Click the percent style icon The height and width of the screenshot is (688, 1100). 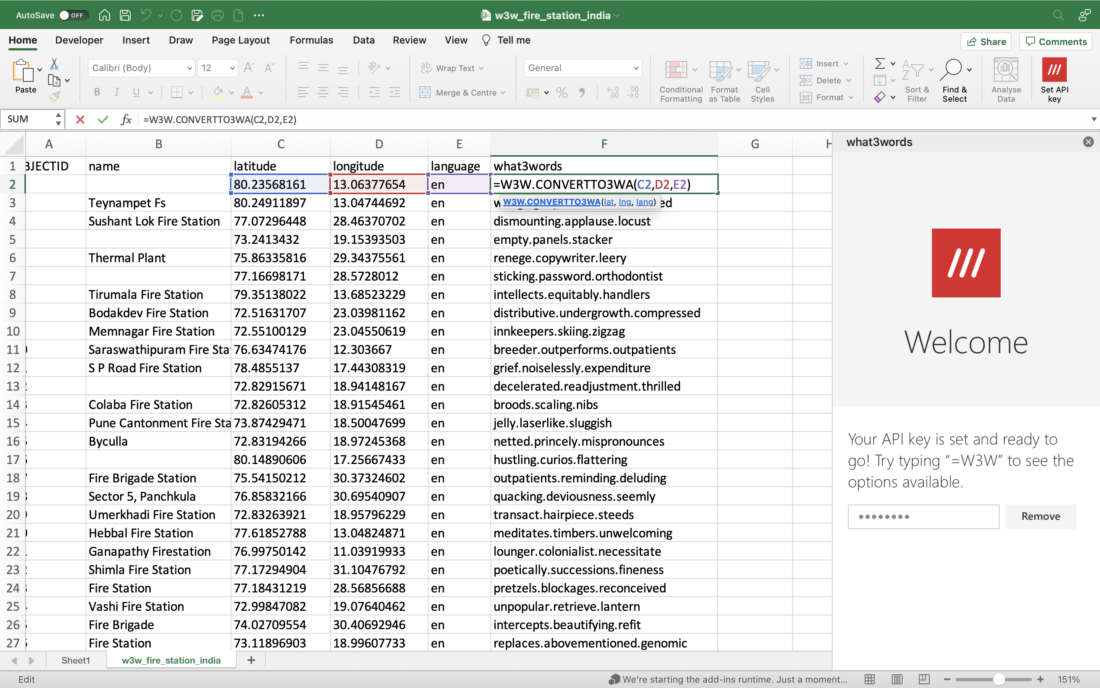561,93
